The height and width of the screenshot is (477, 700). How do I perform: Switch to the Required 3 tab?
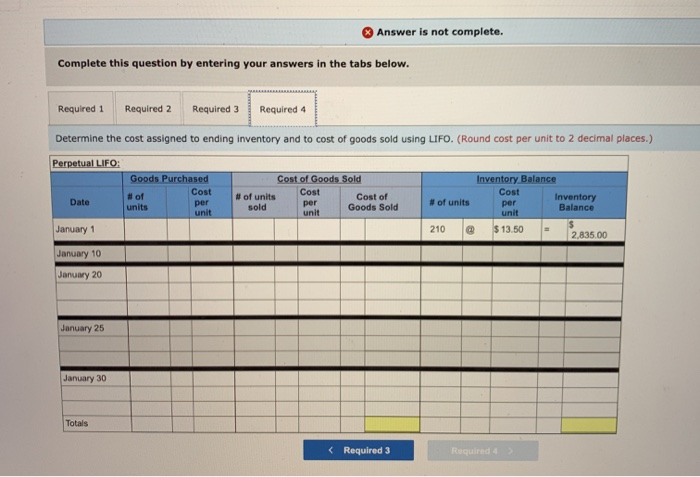[x=215, y=109]
